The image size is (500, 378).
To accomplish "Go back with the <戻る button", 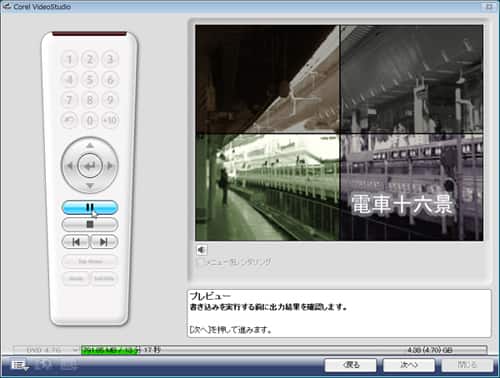I will coord(351,365).
